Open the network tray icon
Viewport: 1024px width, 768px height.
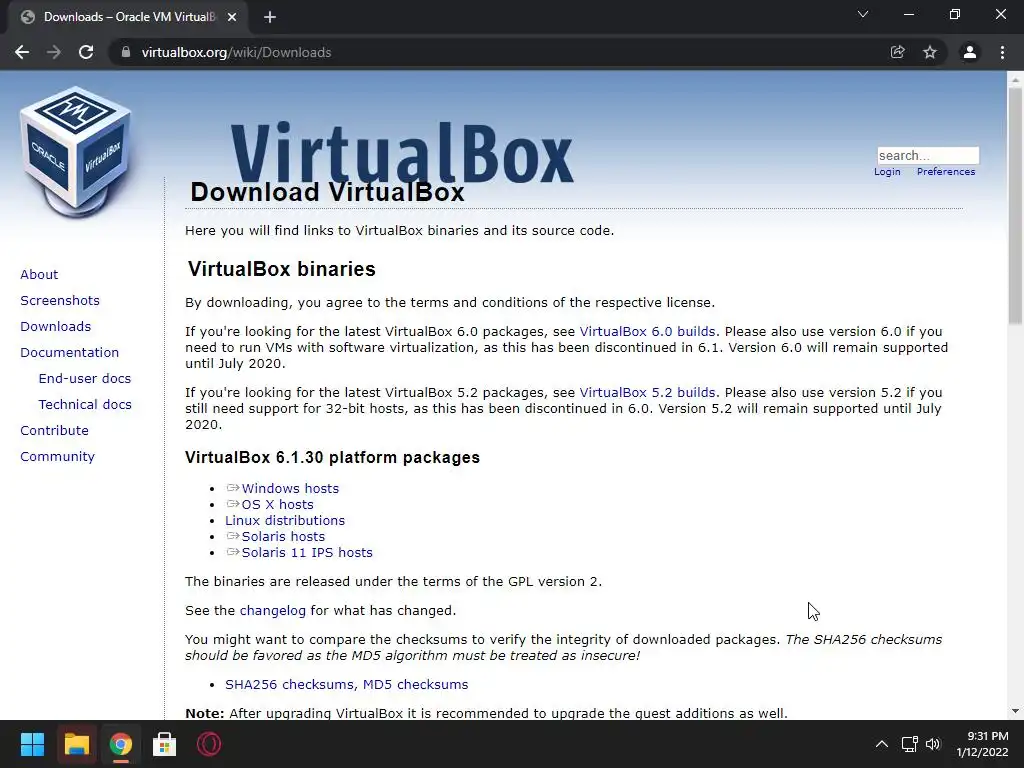pos(909,744)
